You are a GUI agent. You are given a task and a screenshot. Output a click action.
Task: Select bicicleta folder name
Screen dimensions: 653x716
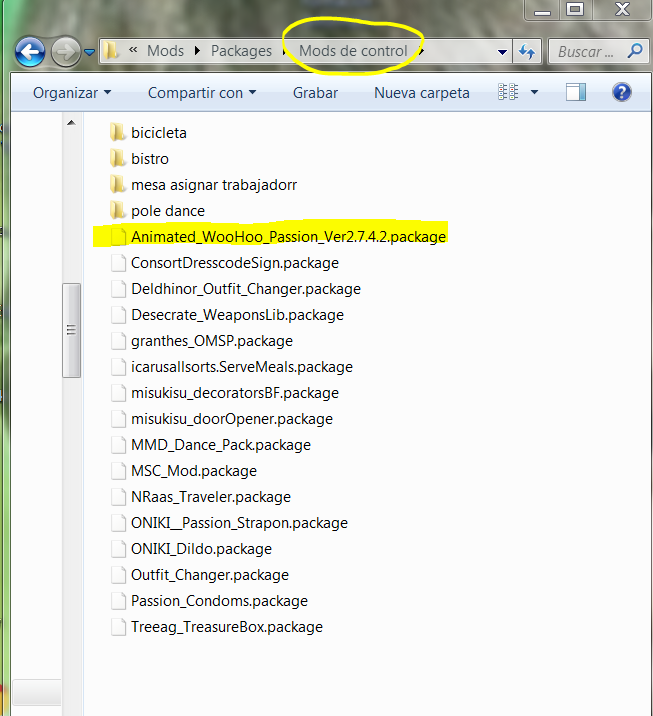point(158,133)
